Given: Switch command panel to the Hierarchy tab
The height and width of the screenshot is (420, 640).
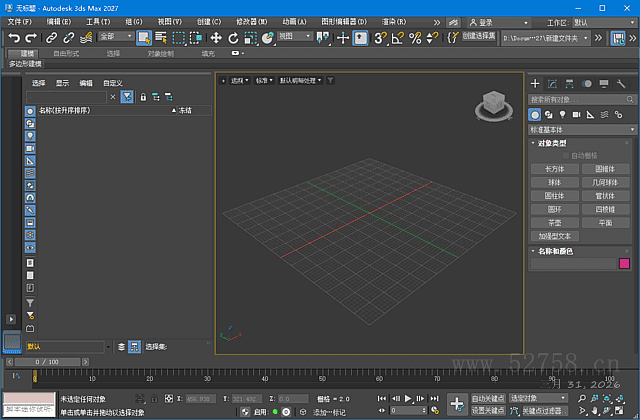Looking at the screenshot, I should tap(569, 84).
